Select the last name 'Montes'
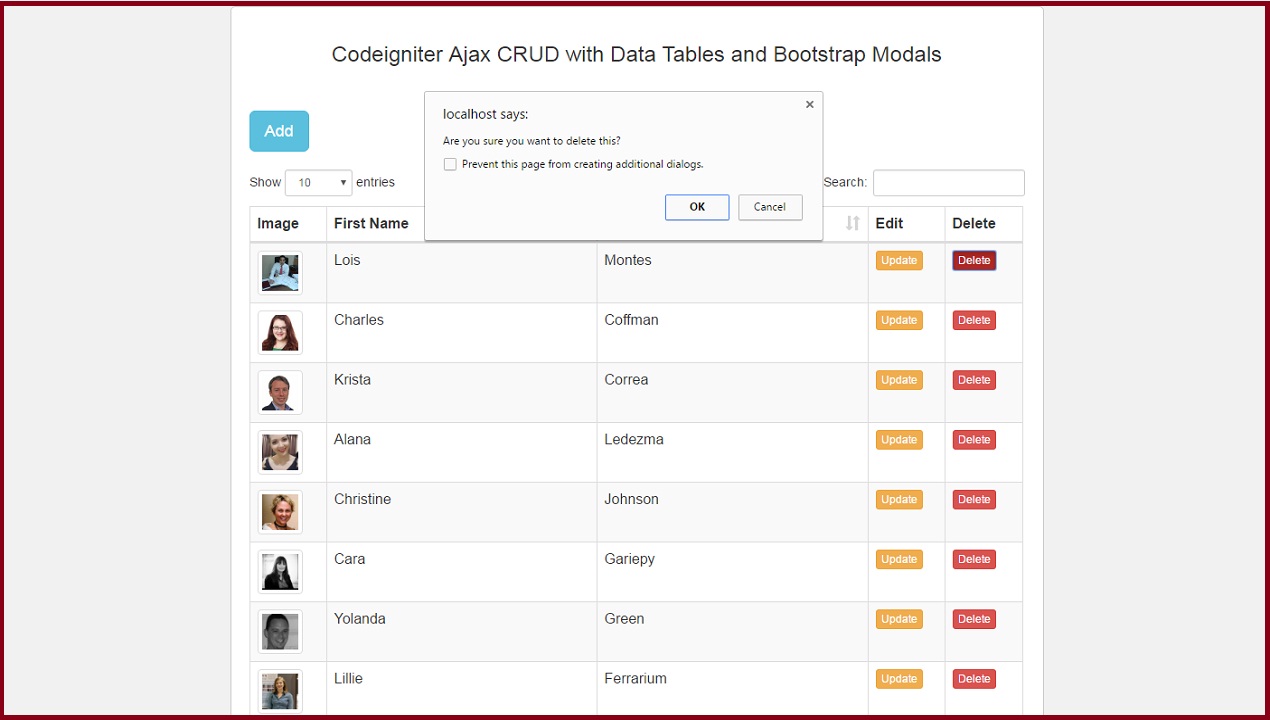The image size is (1270, 720). point(628,260)
